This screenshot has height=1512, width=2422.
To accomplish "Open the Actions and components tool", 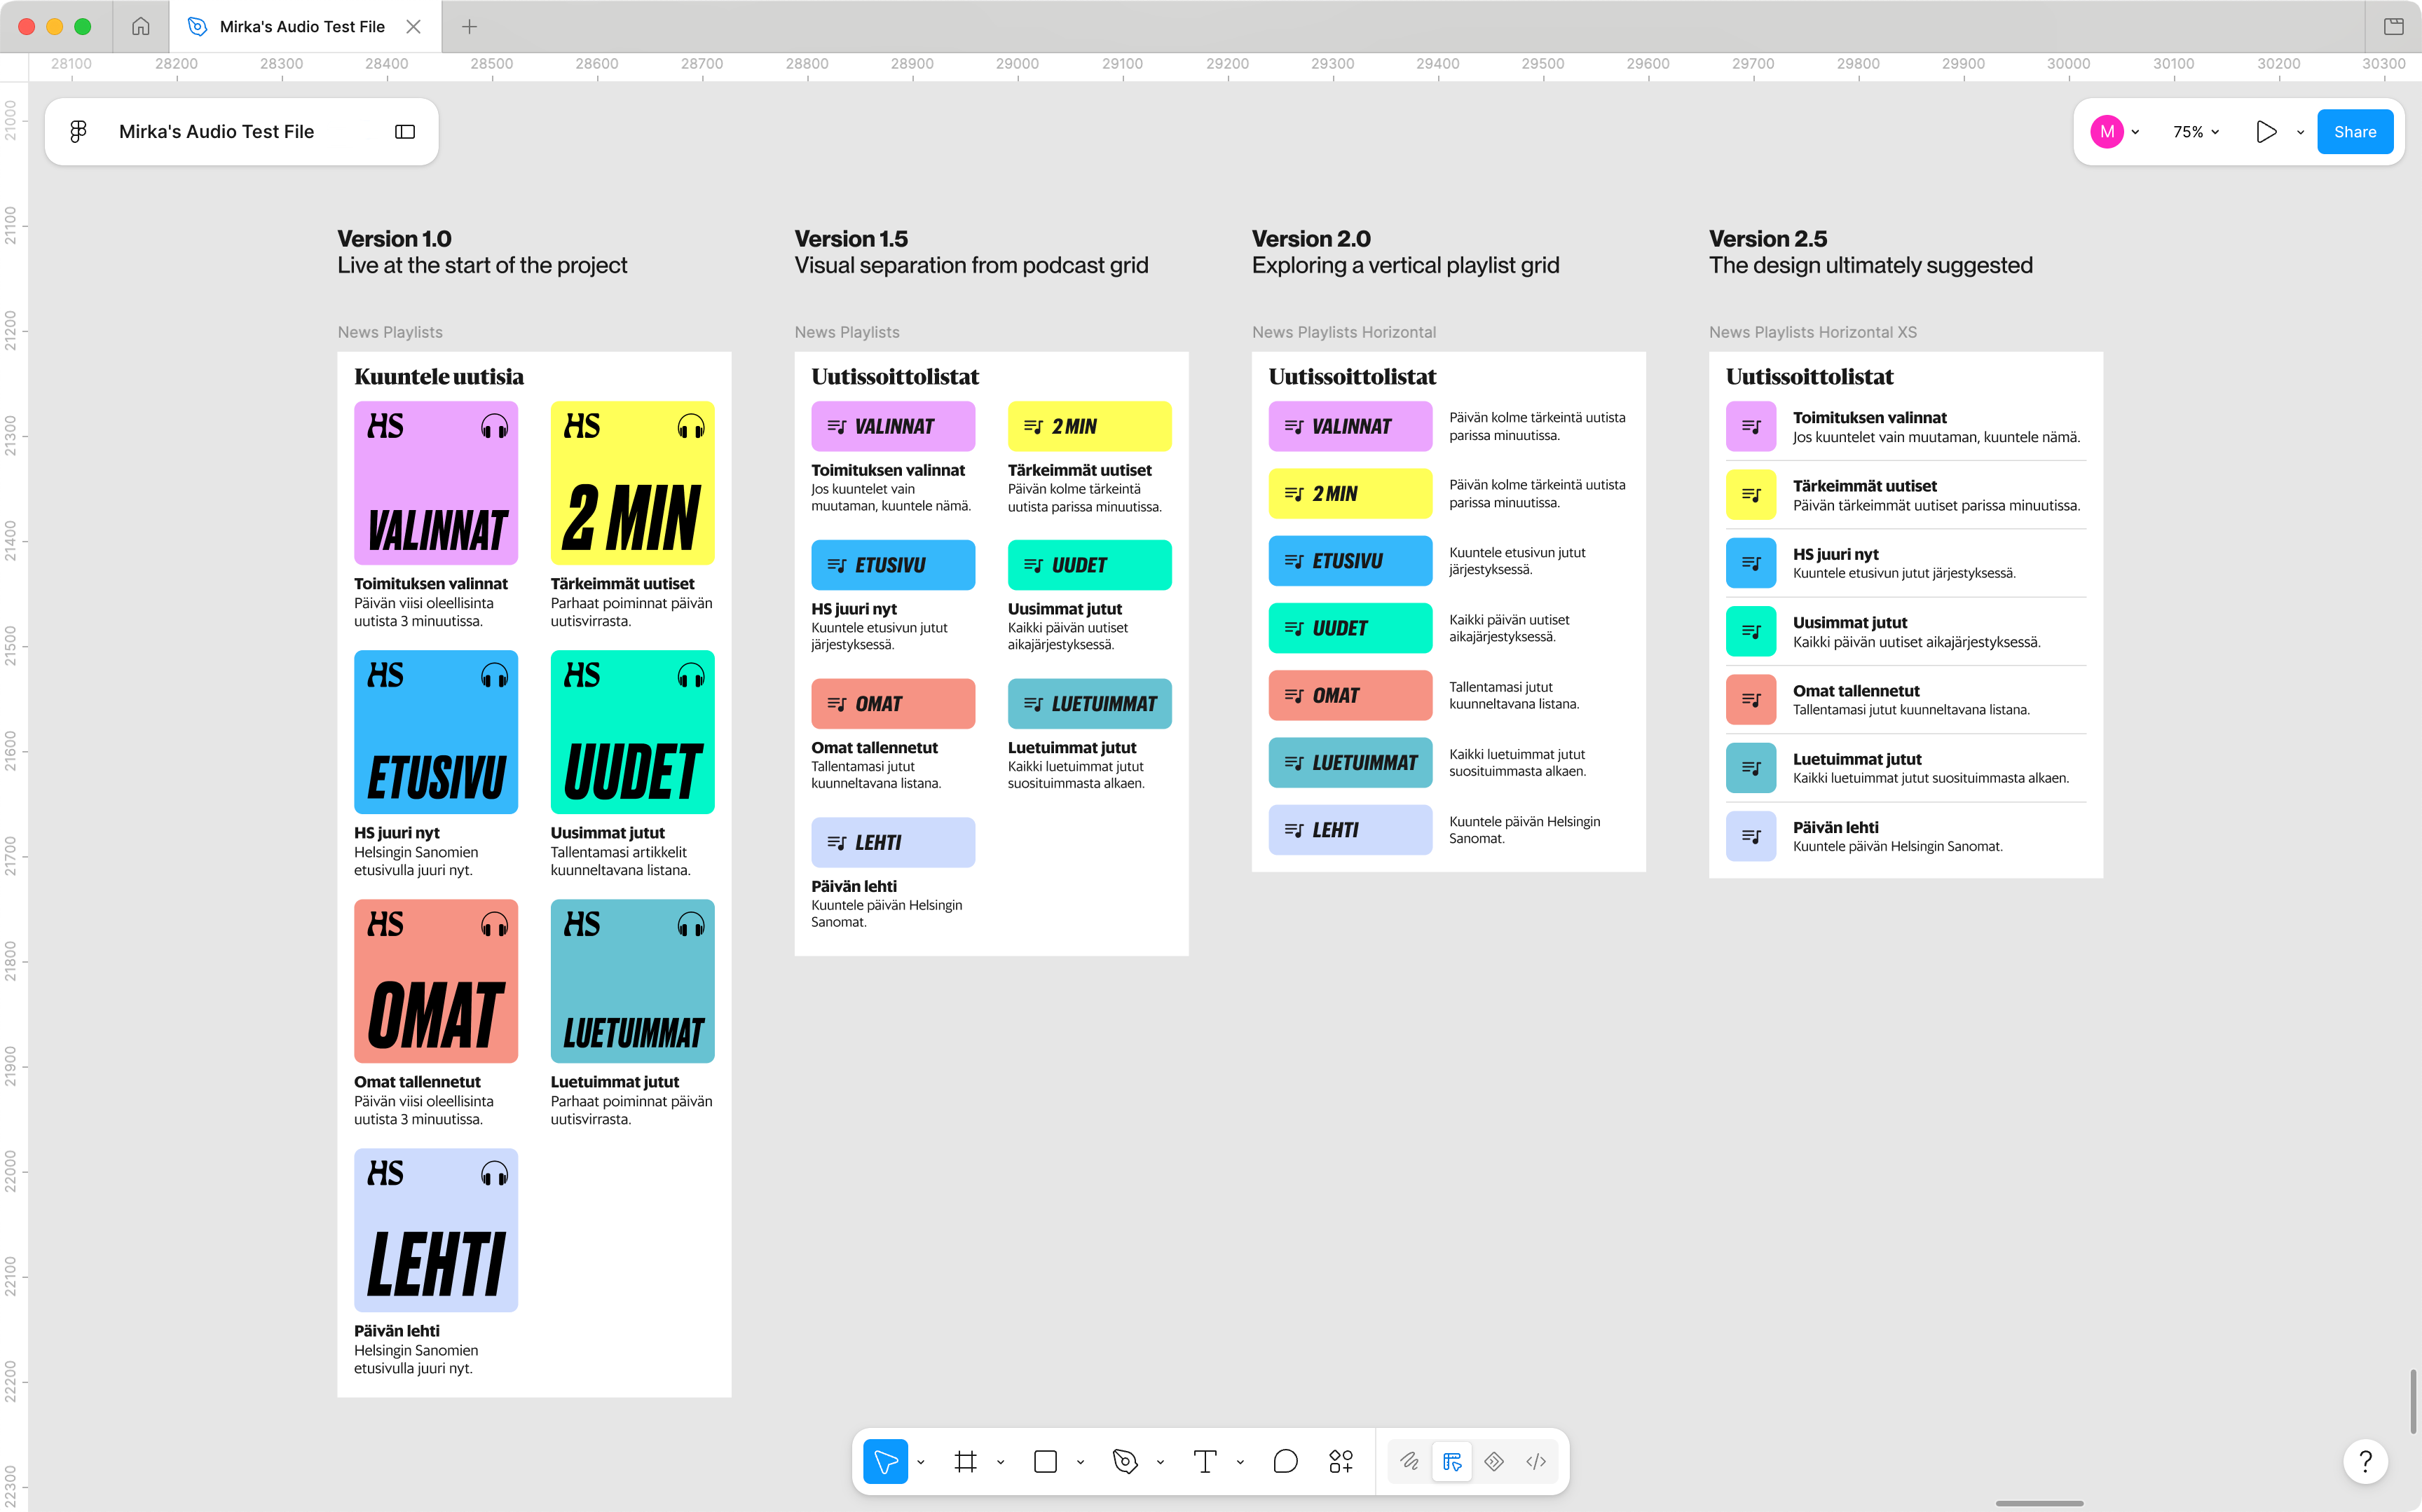I will coord(1341,1461).
